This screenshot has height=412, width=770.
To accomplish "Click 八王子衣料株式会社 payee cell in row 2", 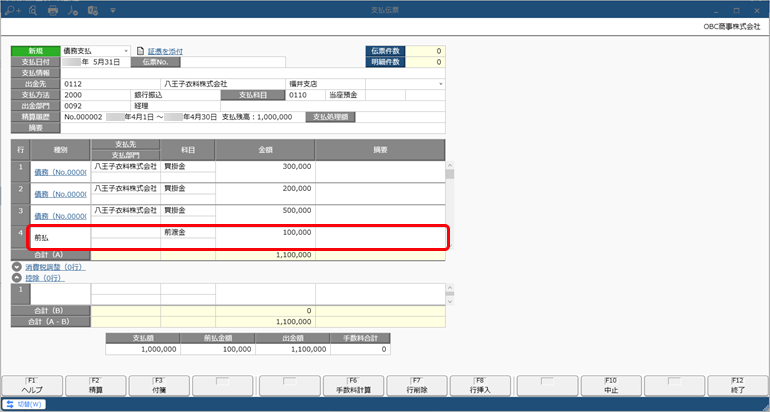I will [125, 189].
